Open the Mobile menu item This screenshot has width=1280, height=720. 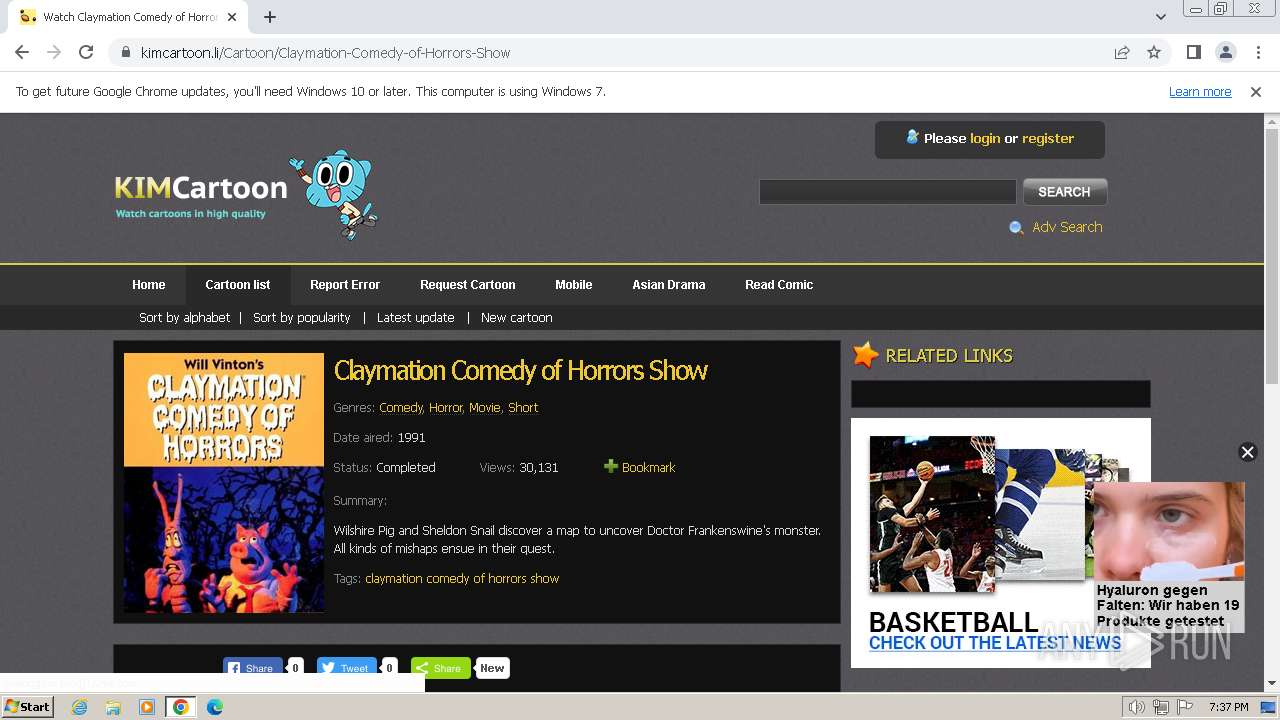coord(574,285)
